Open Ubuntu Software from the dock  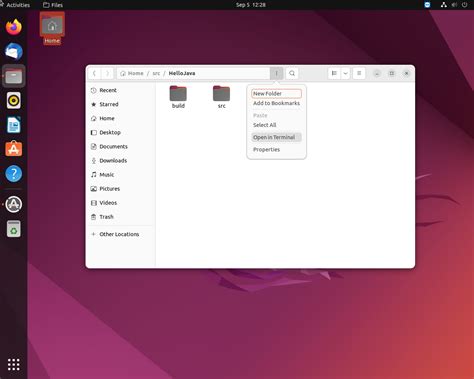[x=14, y=149]
